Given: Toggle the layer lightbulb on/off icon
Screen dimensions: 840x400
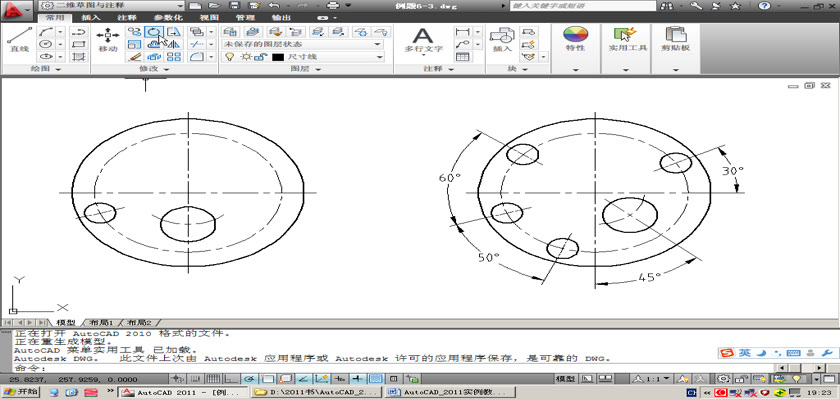Looking at the screenshot, I should 229,58.
